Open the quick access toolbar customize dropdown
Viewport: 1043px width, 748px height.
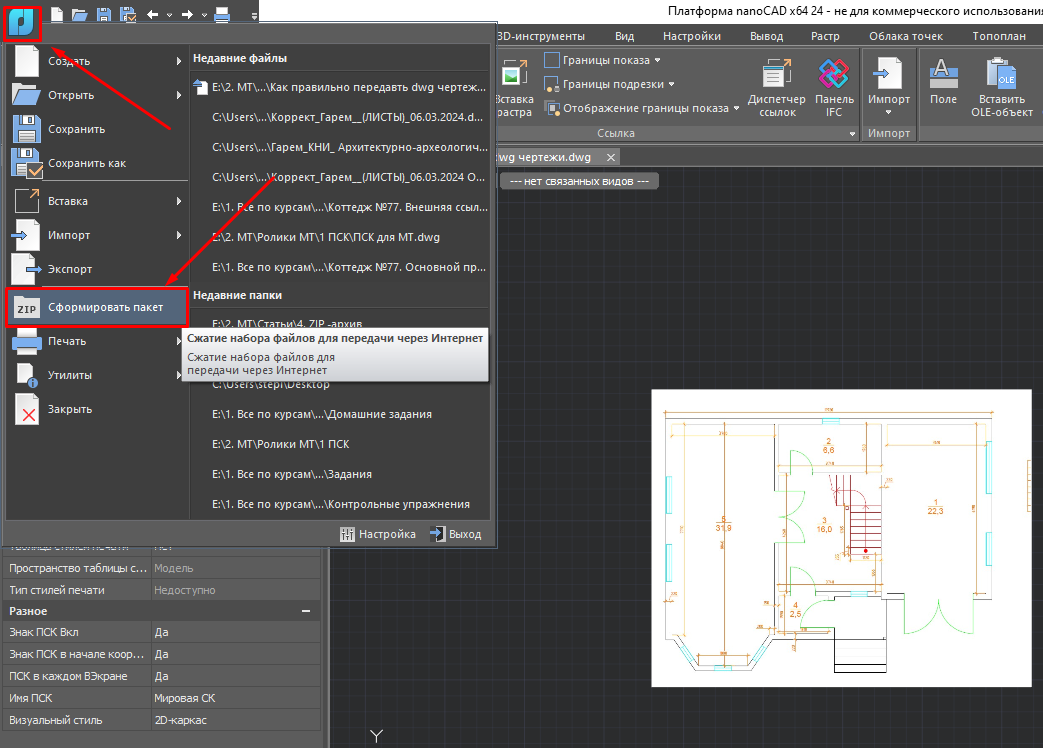(254, 15)
